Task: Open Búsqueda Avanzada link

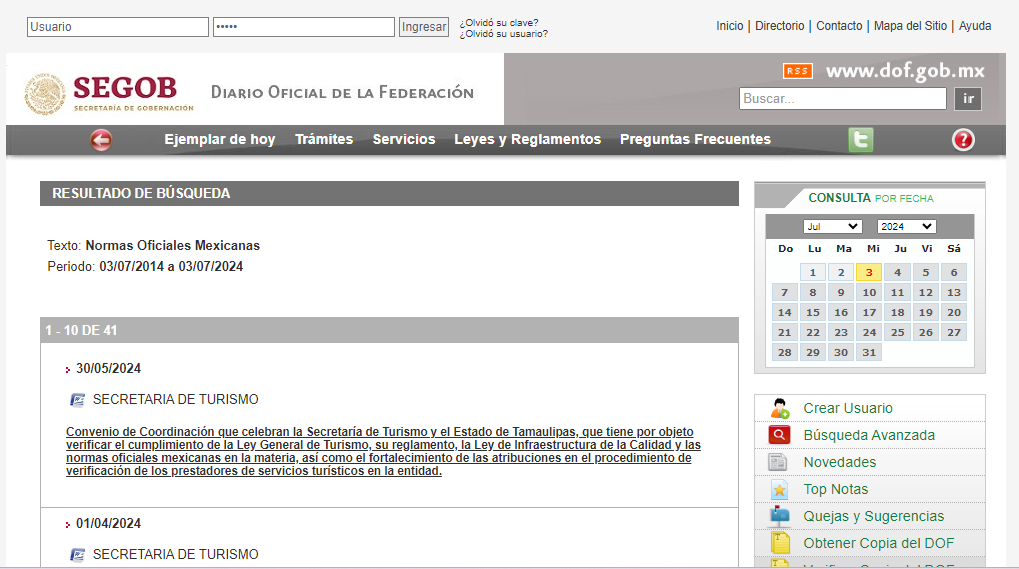Action: [x=869, y=435]
